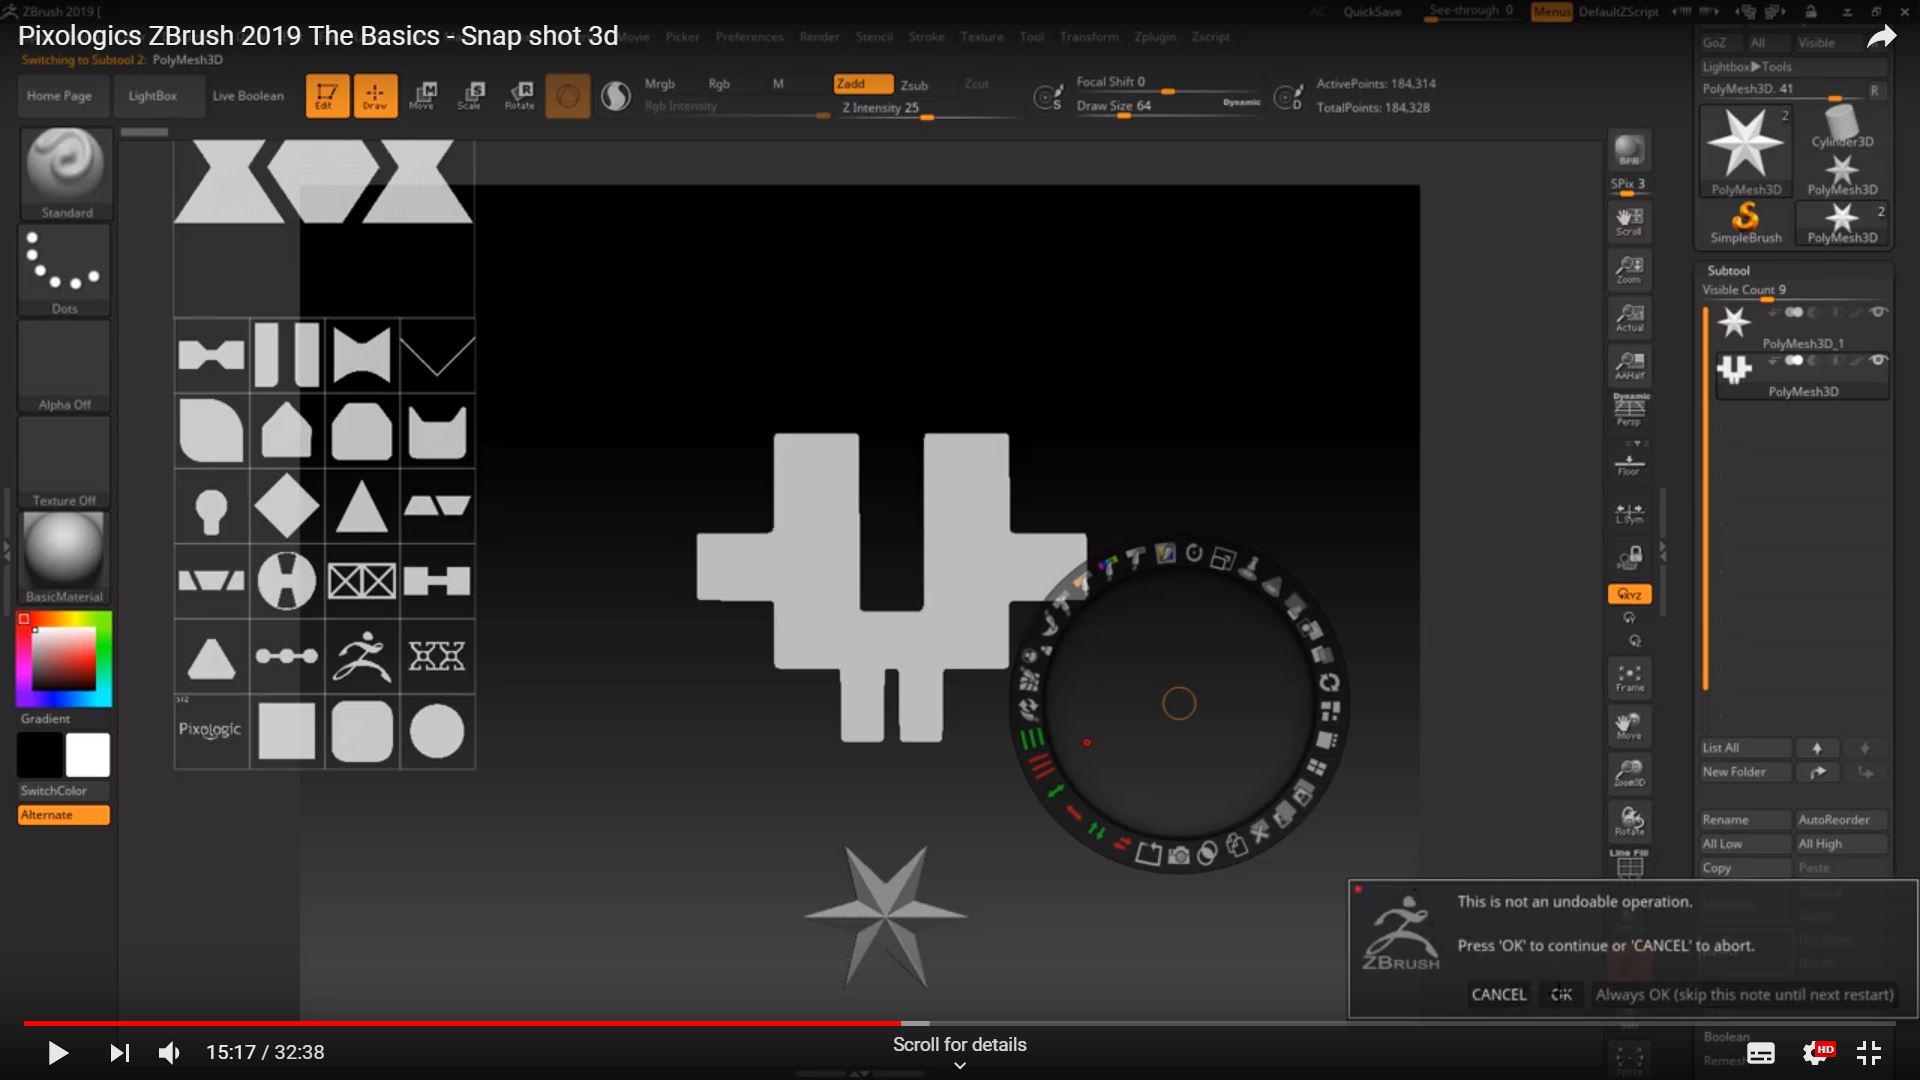This screenshot has width=1920, height=1080.
Task: Toggle Dynamic Persp view
Action: coord(1630,409)
